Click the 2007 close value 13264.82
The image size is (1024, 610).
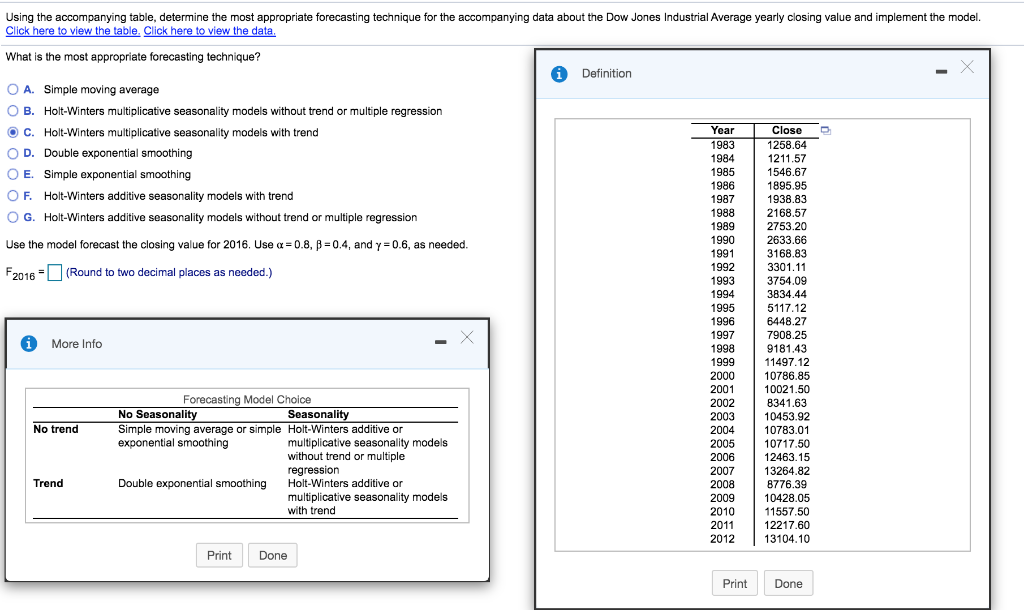tap(786, 471)
